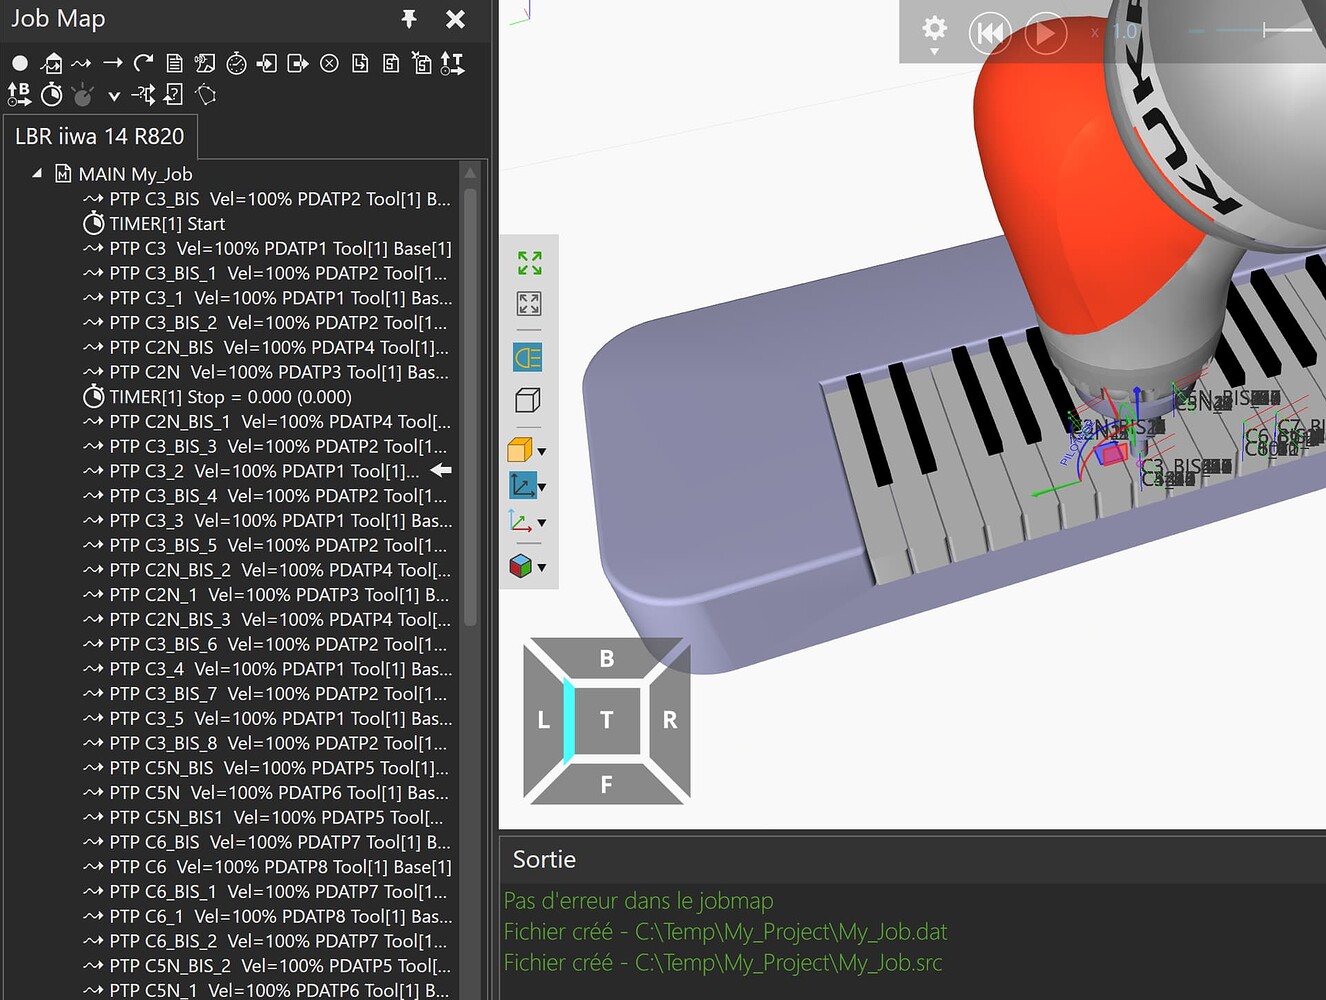The image size is (1326, 1000).
Task: Open the settings gear dropdown in simulation bar
Action: (934, 33)
